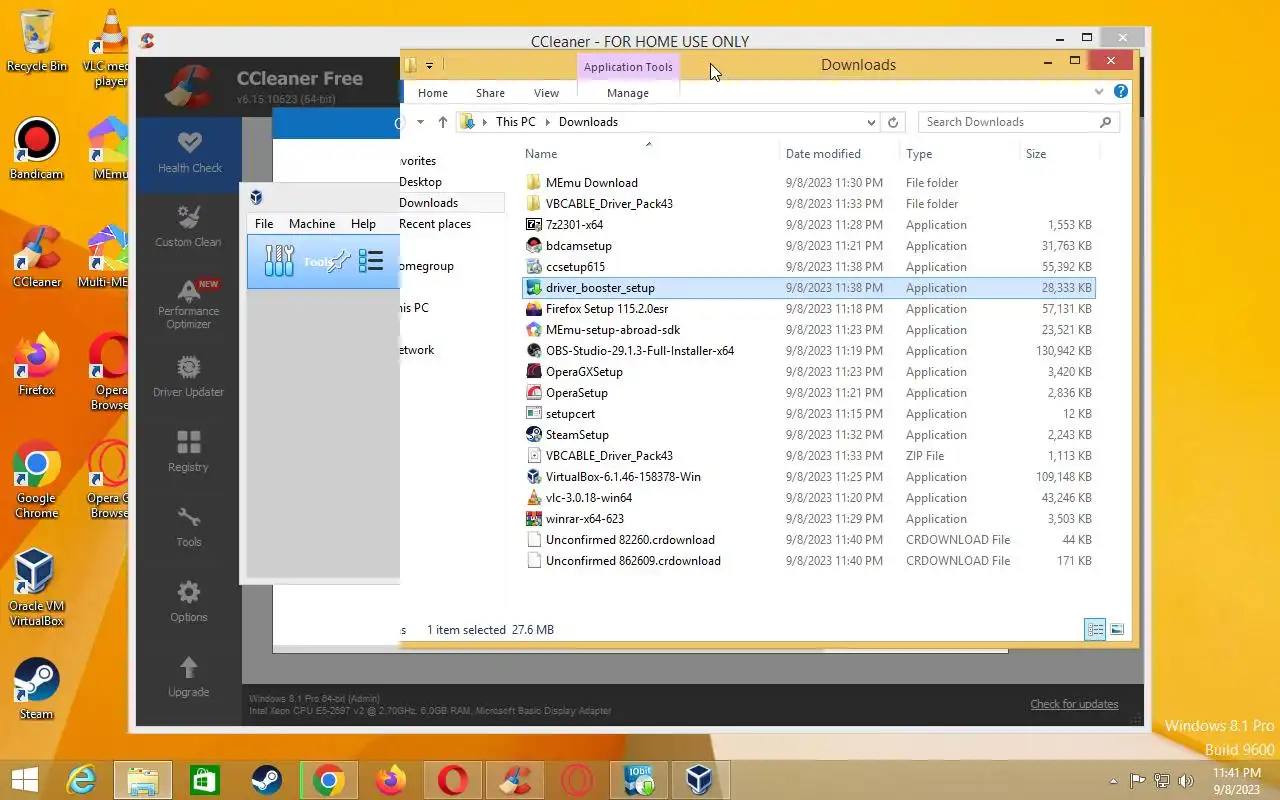Open Registry section in CCleaner

[188, 451]
